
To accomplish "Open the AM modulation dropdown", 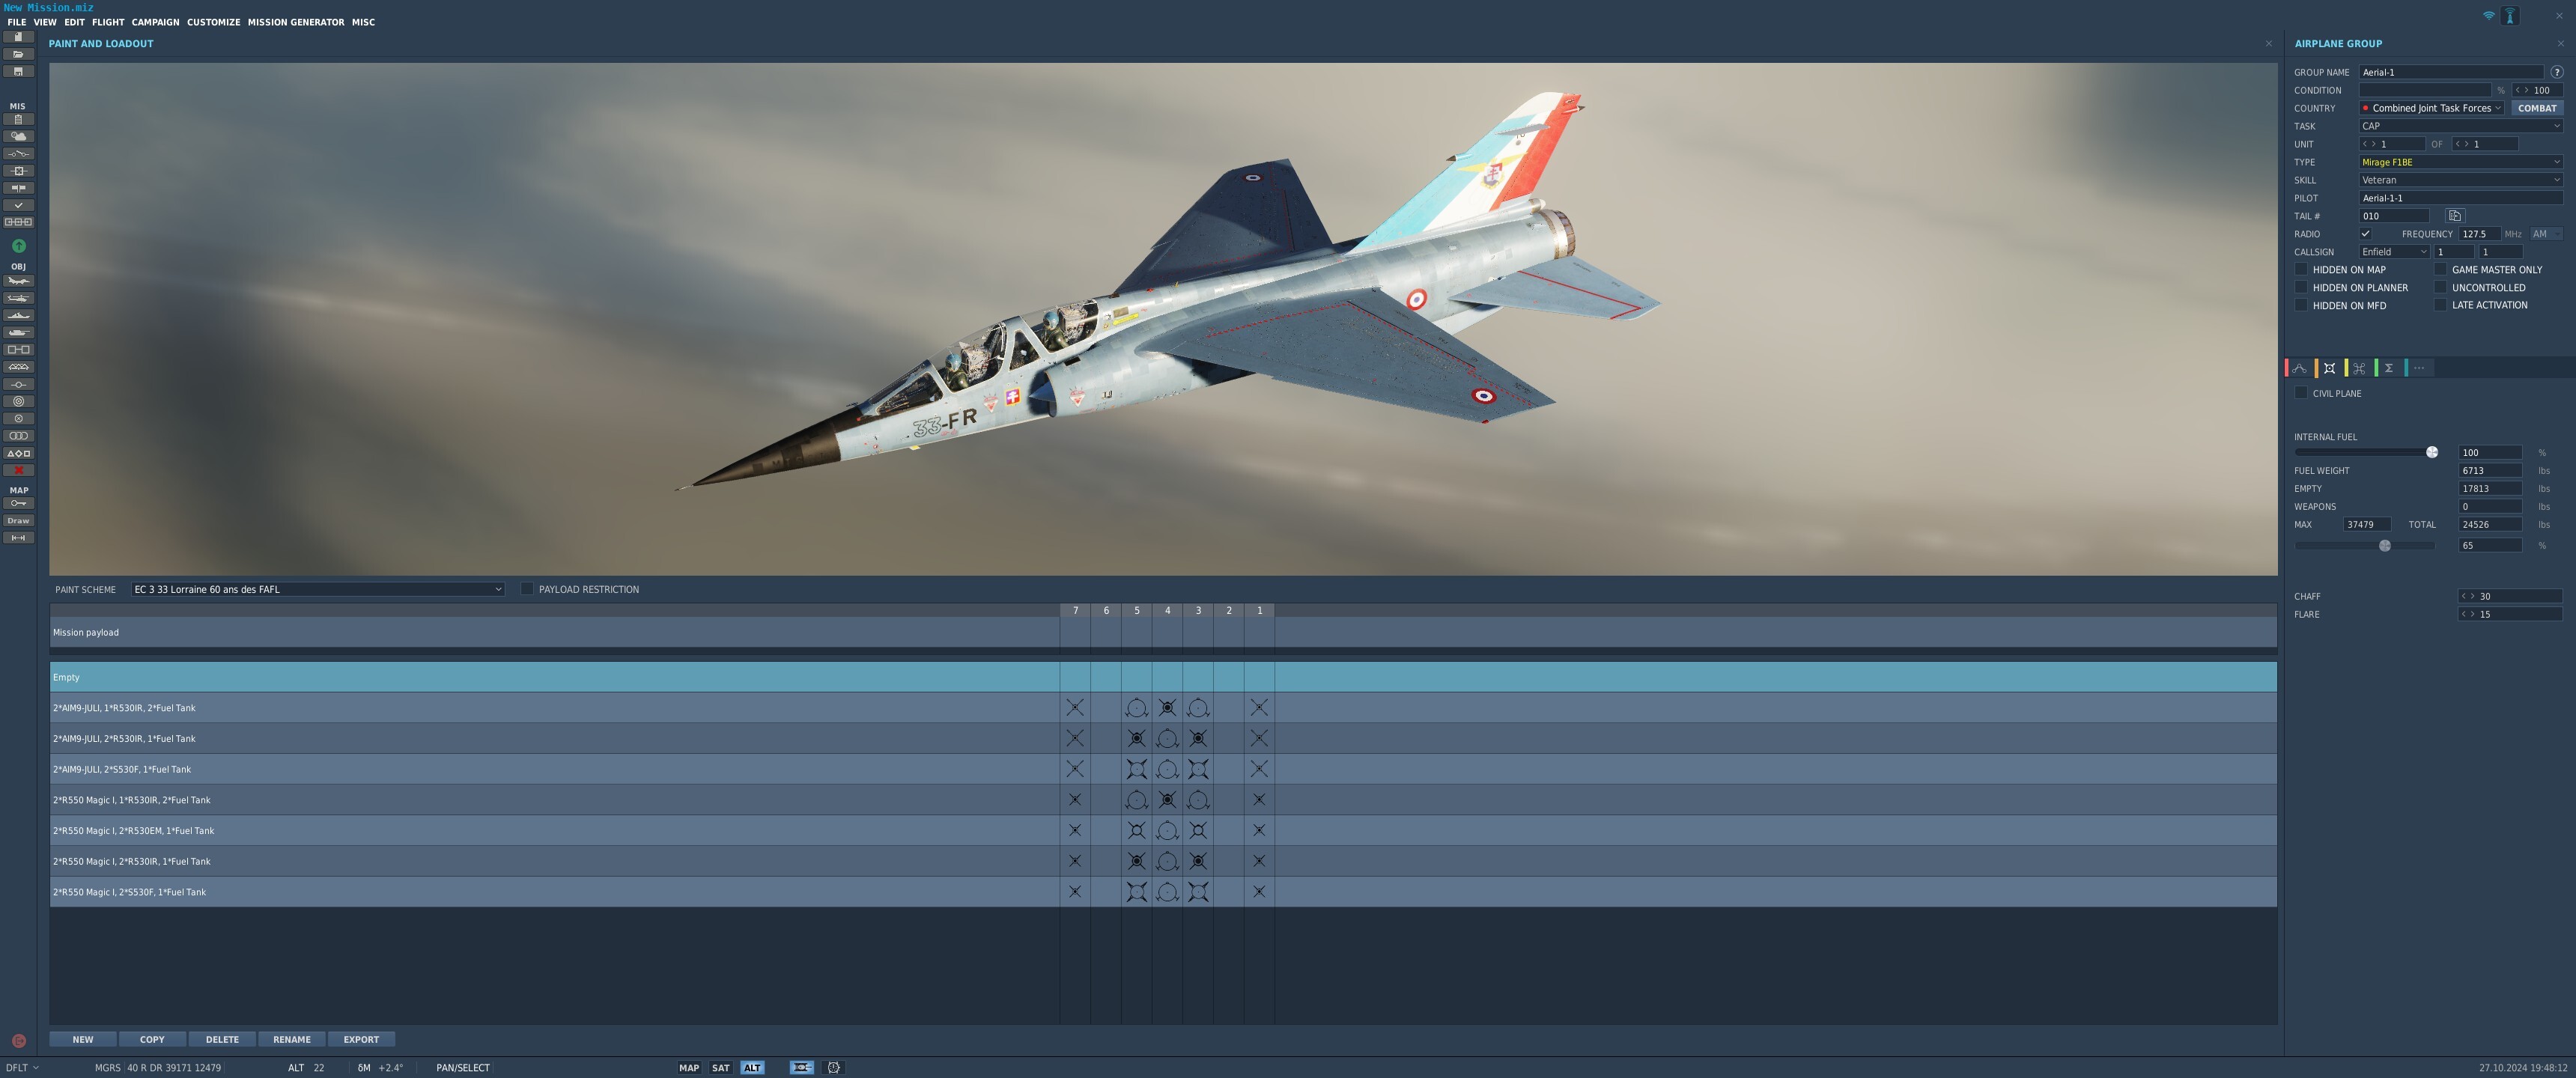I will [x=2546, y=234].
